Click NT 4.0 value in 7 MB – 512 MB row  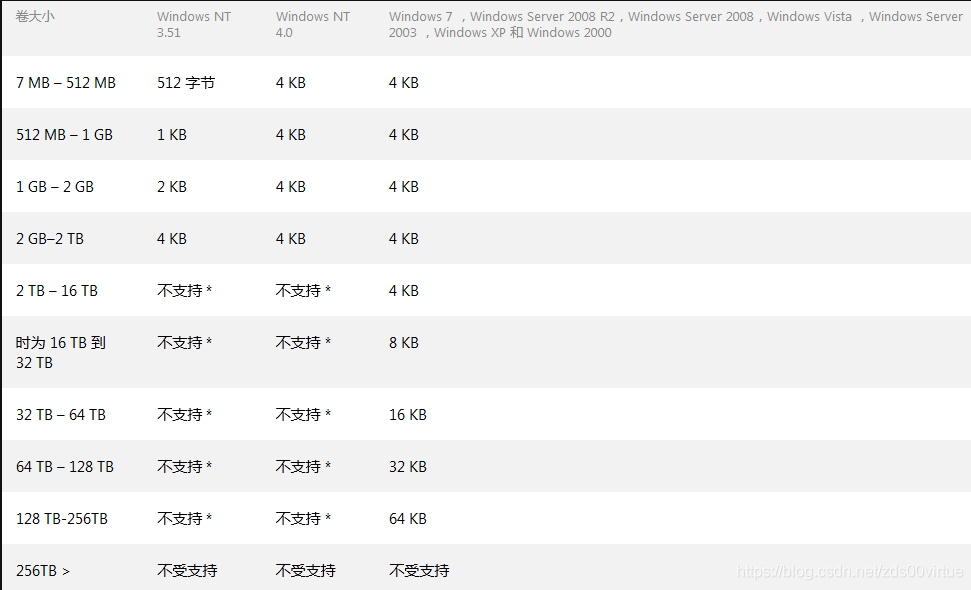coord(290,82)
